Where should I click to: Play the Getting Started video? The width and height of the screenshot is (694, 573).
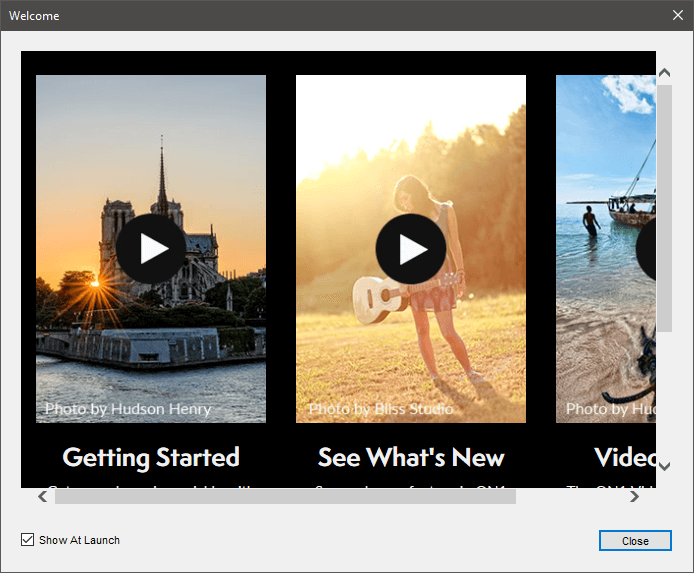pos(151,249)
